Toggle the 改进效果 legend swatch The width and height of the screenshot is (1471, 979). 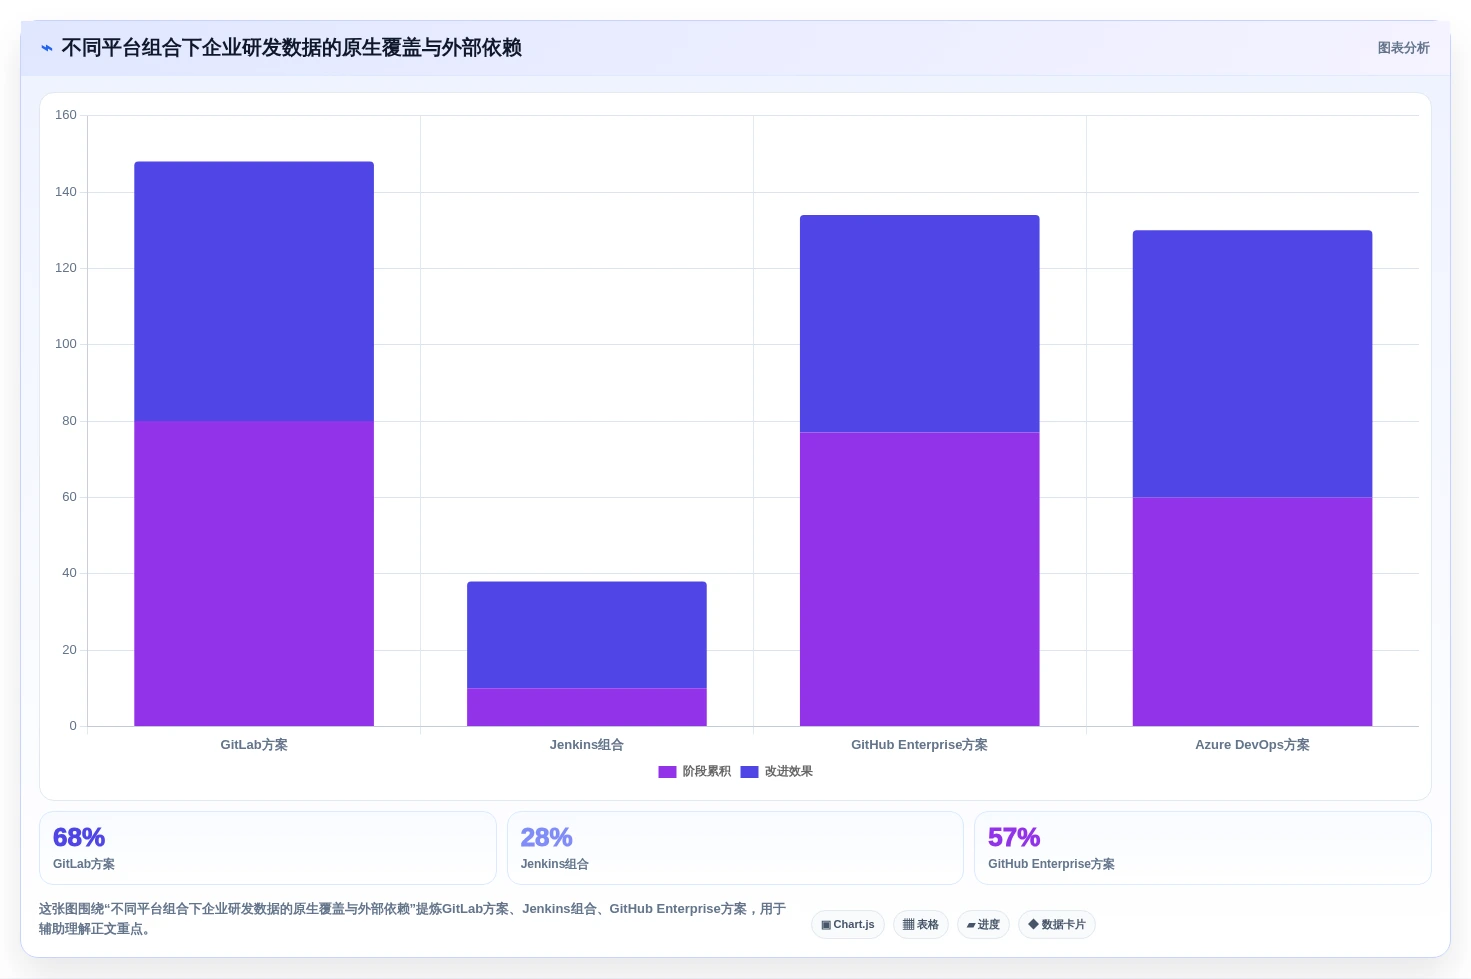pyautogui.click(x=749, y=772)
